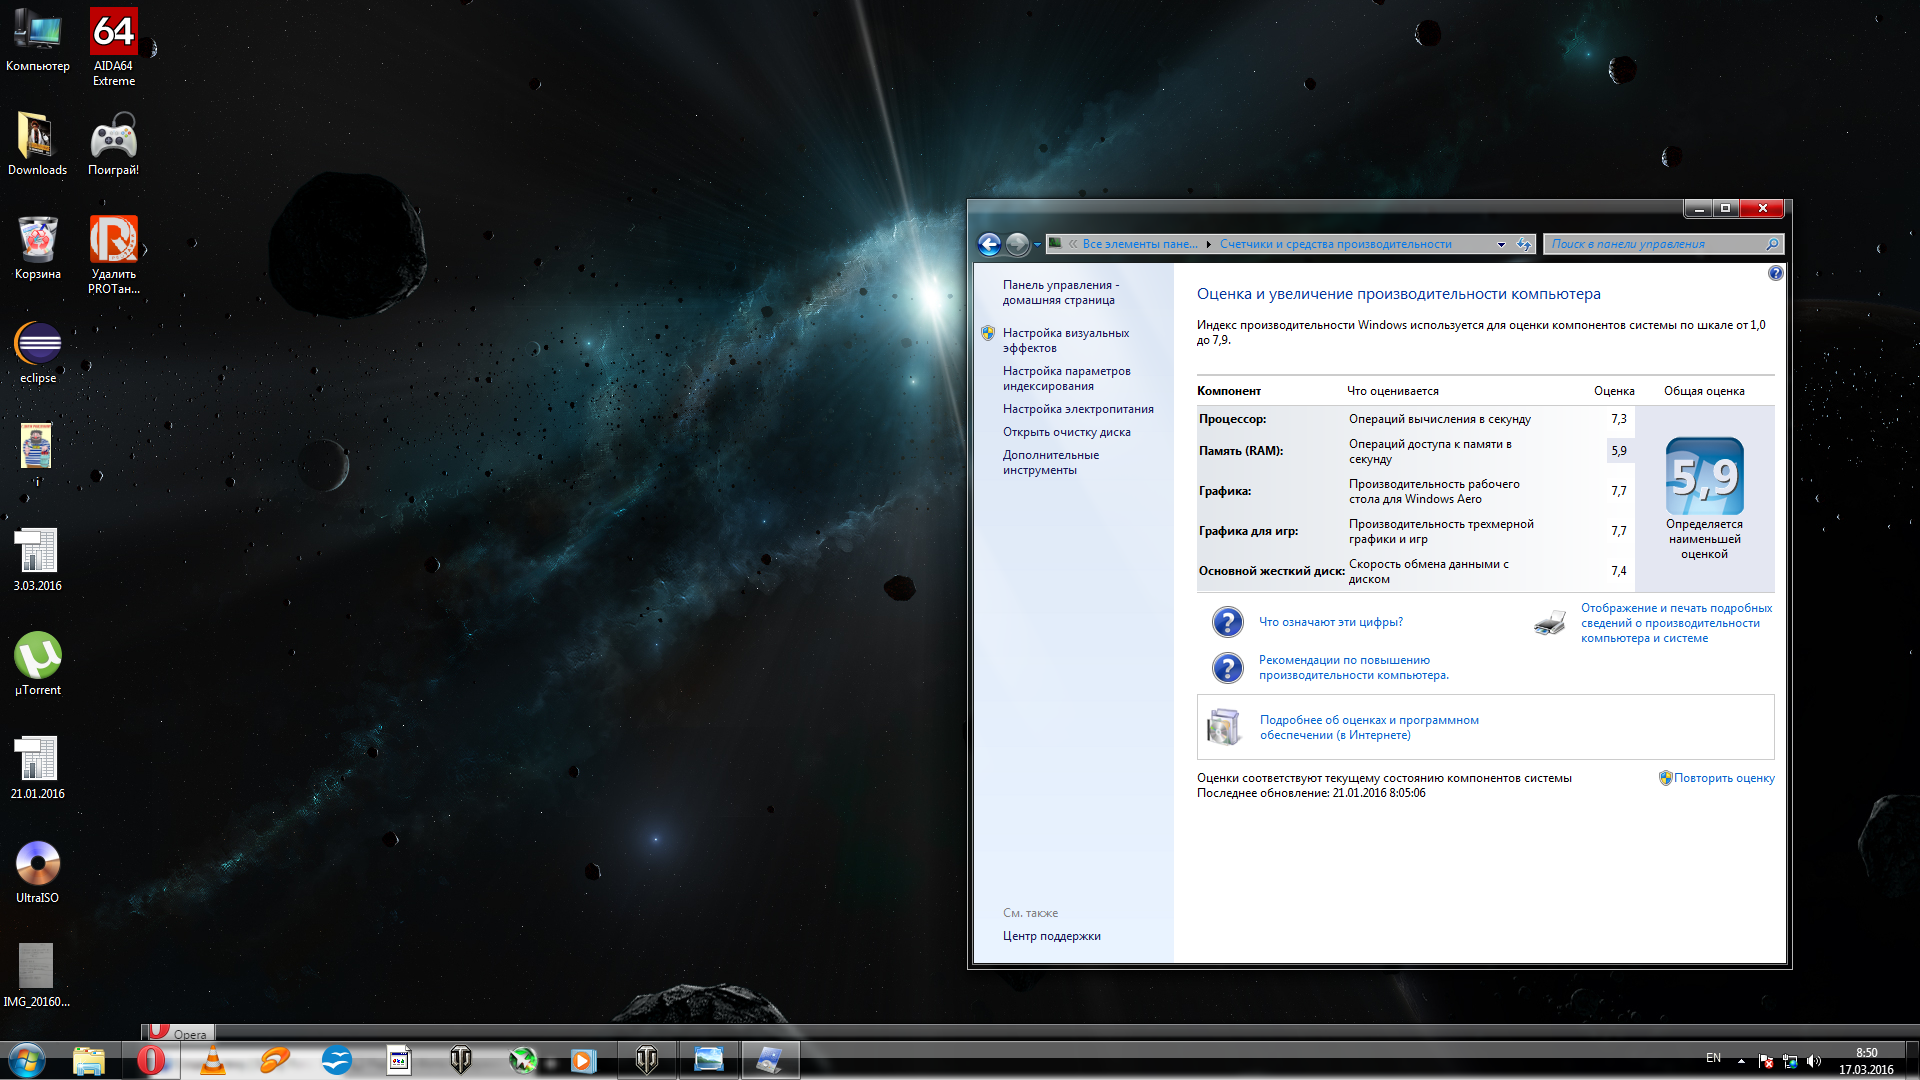Select the Память (RAM): component label

tap(1240, 451)
